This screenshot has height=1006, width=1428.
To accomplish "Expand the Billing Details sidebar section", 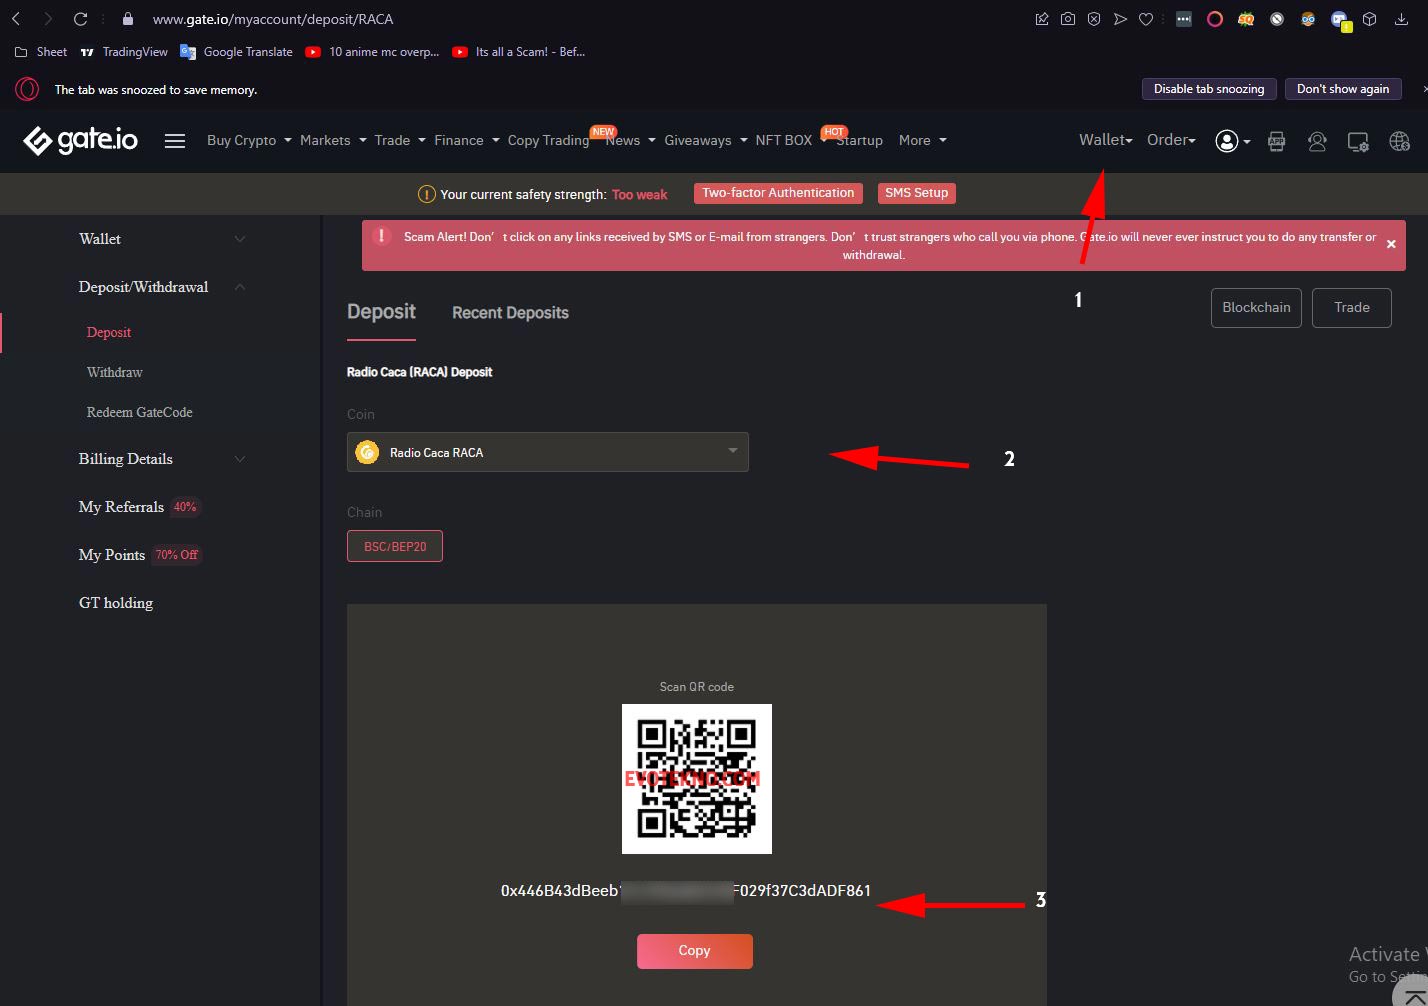I will click(240, 459).
